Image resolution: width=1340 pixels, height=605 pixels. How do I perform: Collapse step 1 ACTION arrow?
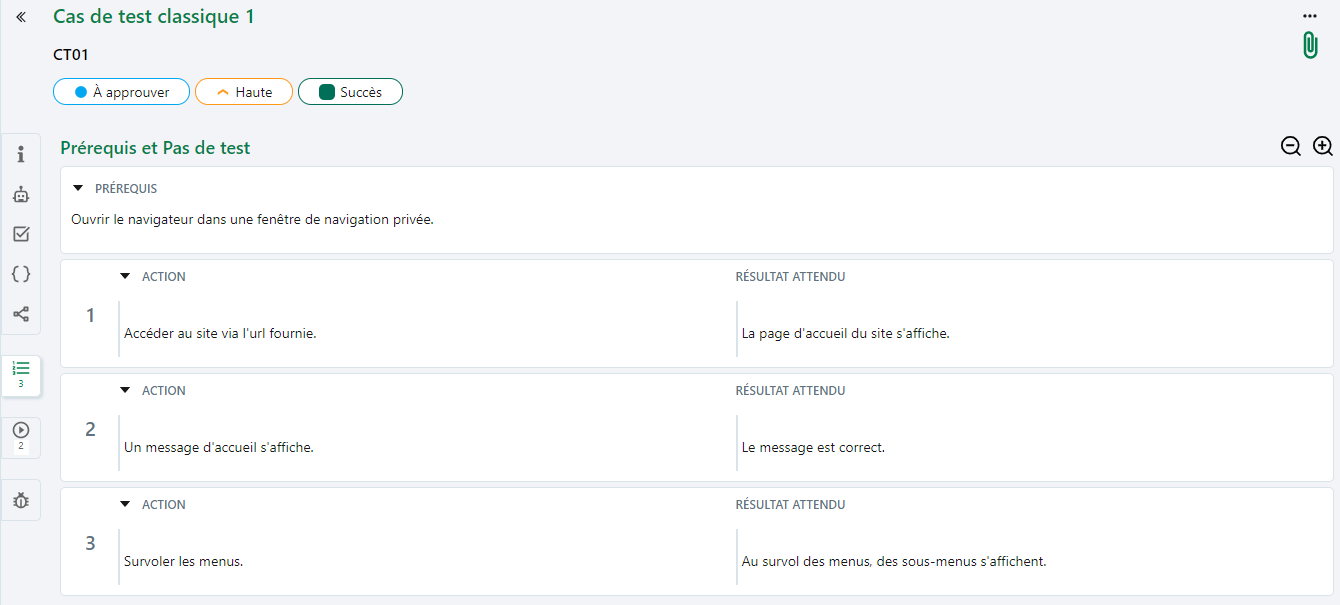(x=125, y=276)
